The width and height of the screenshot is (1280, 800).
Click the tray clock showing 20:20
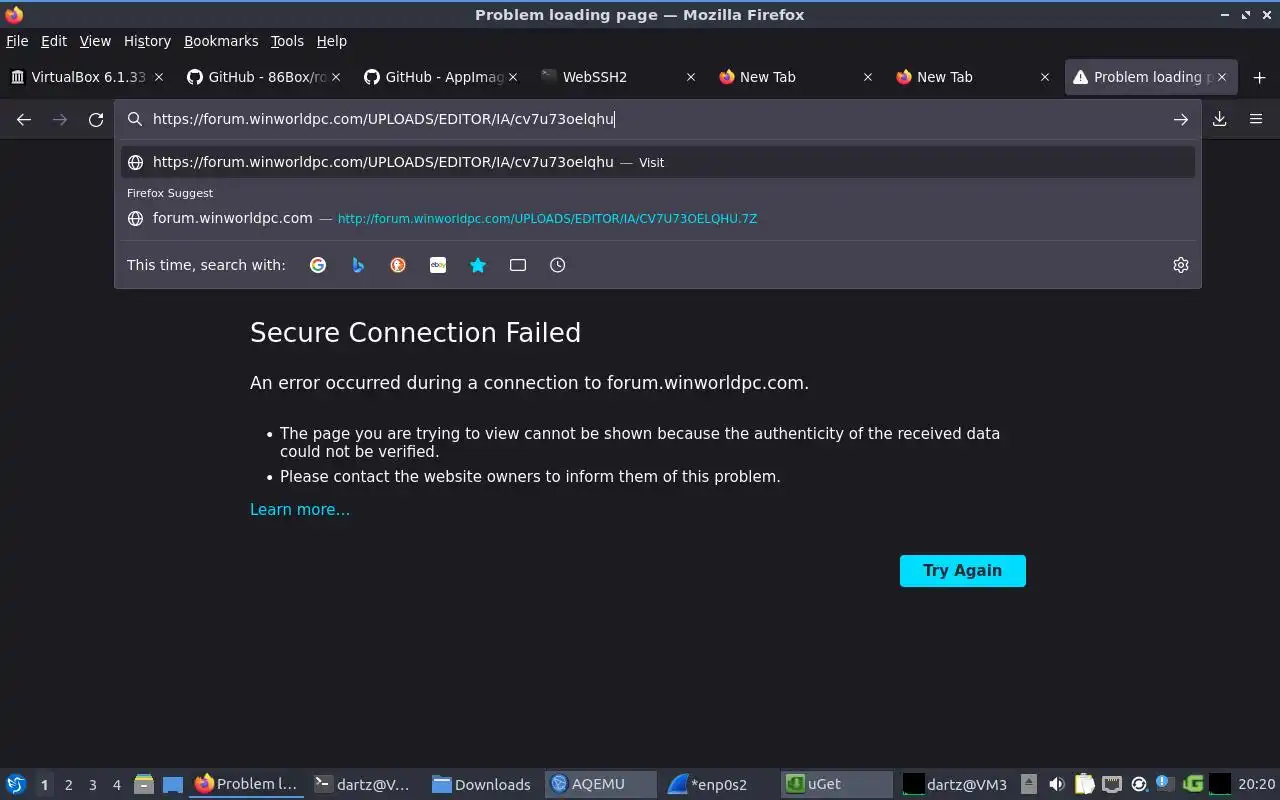click(1256, 785)
